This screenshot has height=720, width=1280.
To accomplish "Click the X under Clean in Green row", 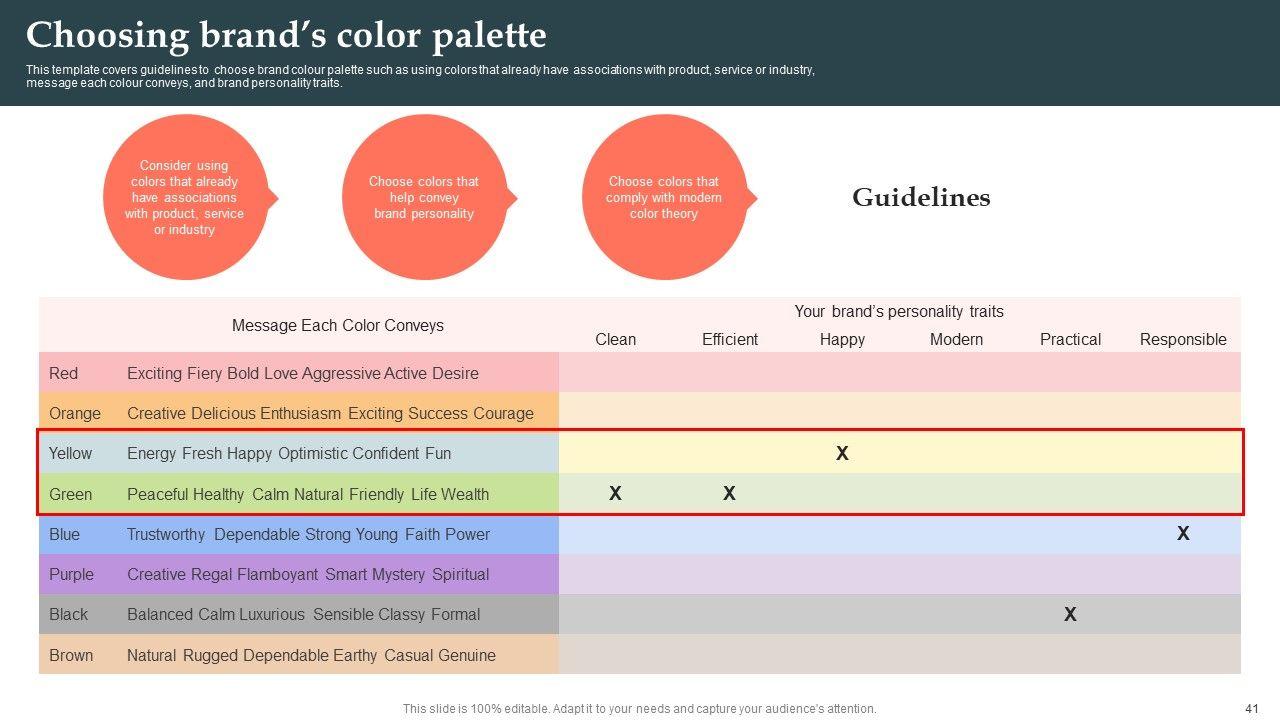I will coord(615,494).
